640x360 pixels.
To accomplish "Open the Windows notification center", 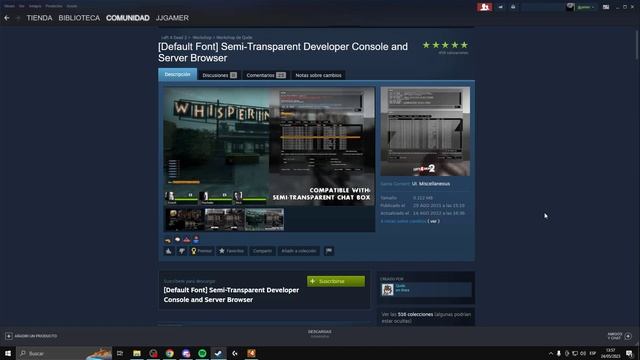I will pyautogui.click(x=629, y=353).
